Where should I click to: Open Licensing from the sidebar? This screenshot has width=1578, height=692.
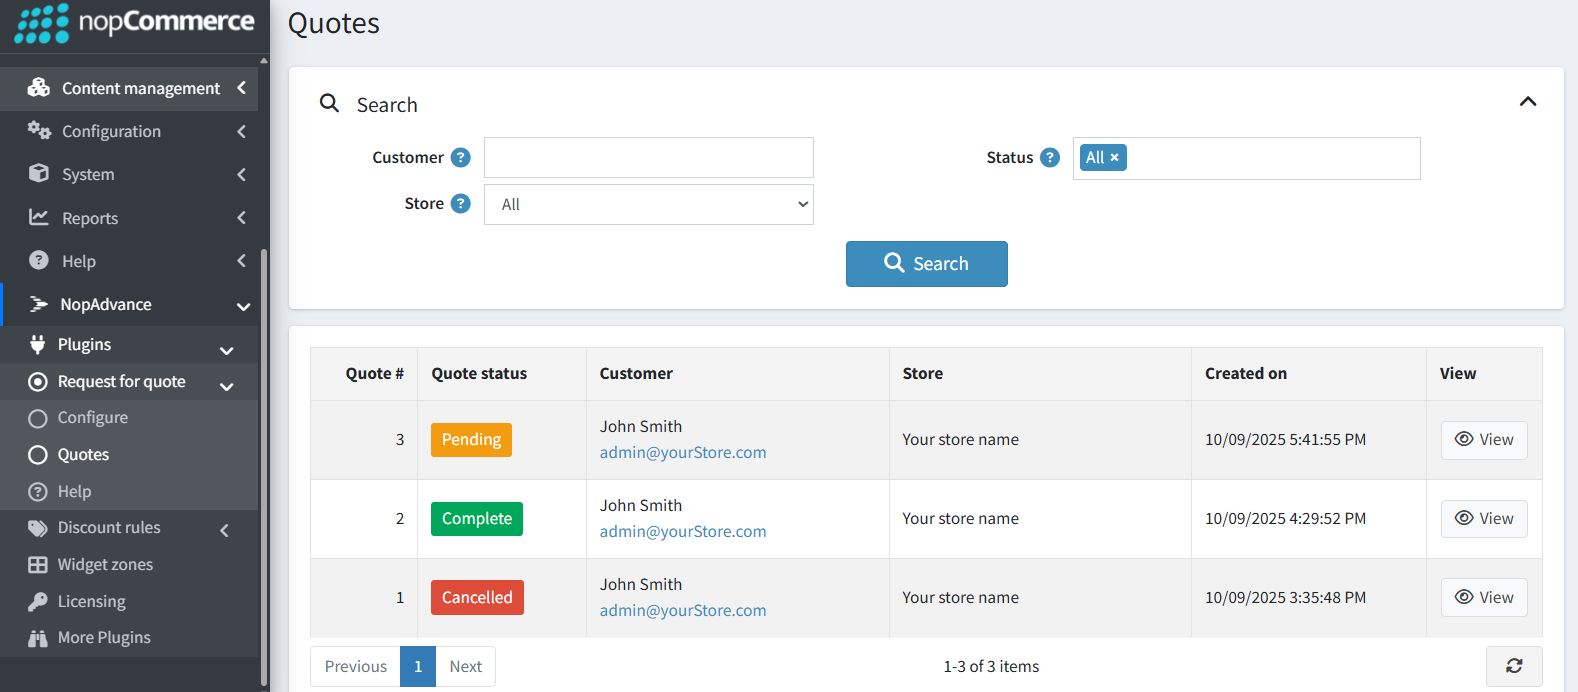(91, 602)
